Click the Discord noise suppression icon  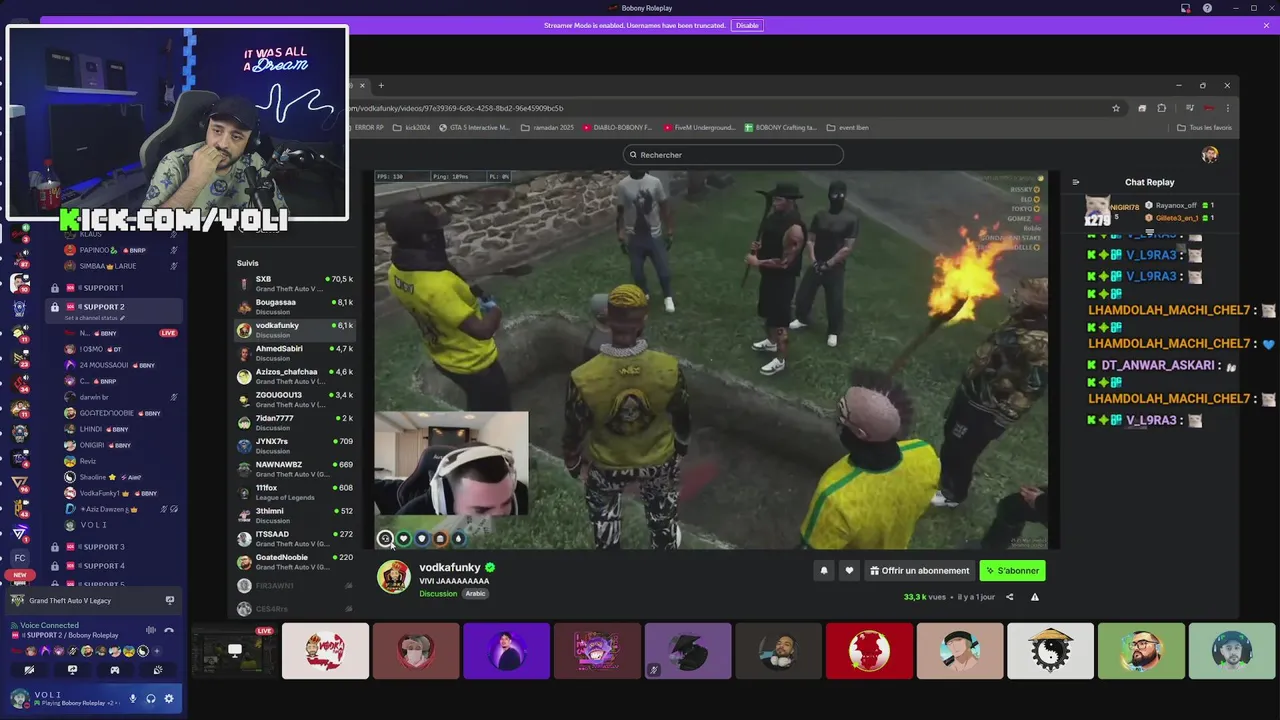coord(151,630)
